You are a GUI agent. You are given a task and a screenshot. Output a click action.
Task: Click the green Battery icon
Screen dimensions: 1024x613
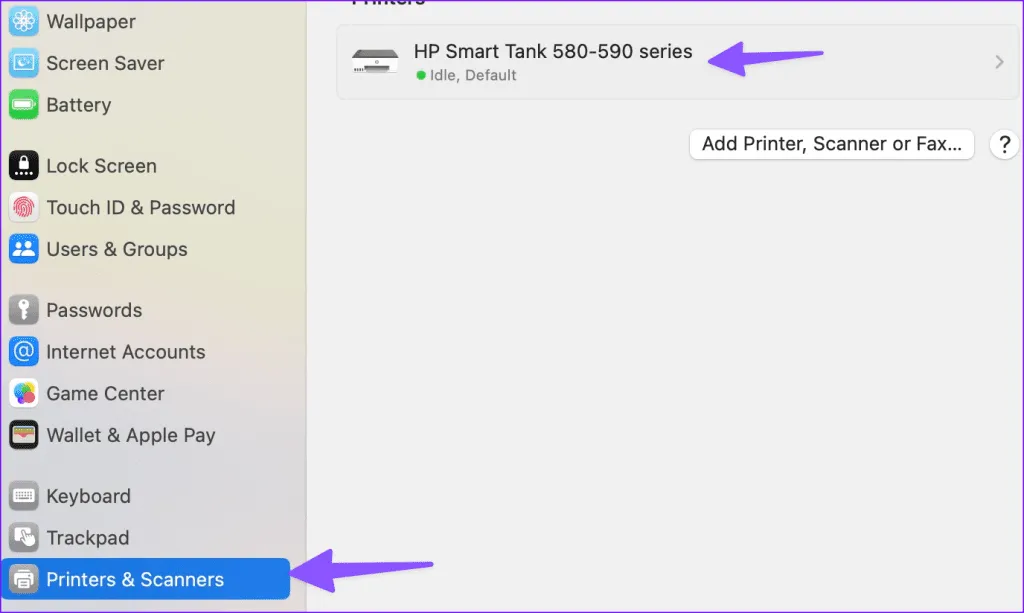24,105
